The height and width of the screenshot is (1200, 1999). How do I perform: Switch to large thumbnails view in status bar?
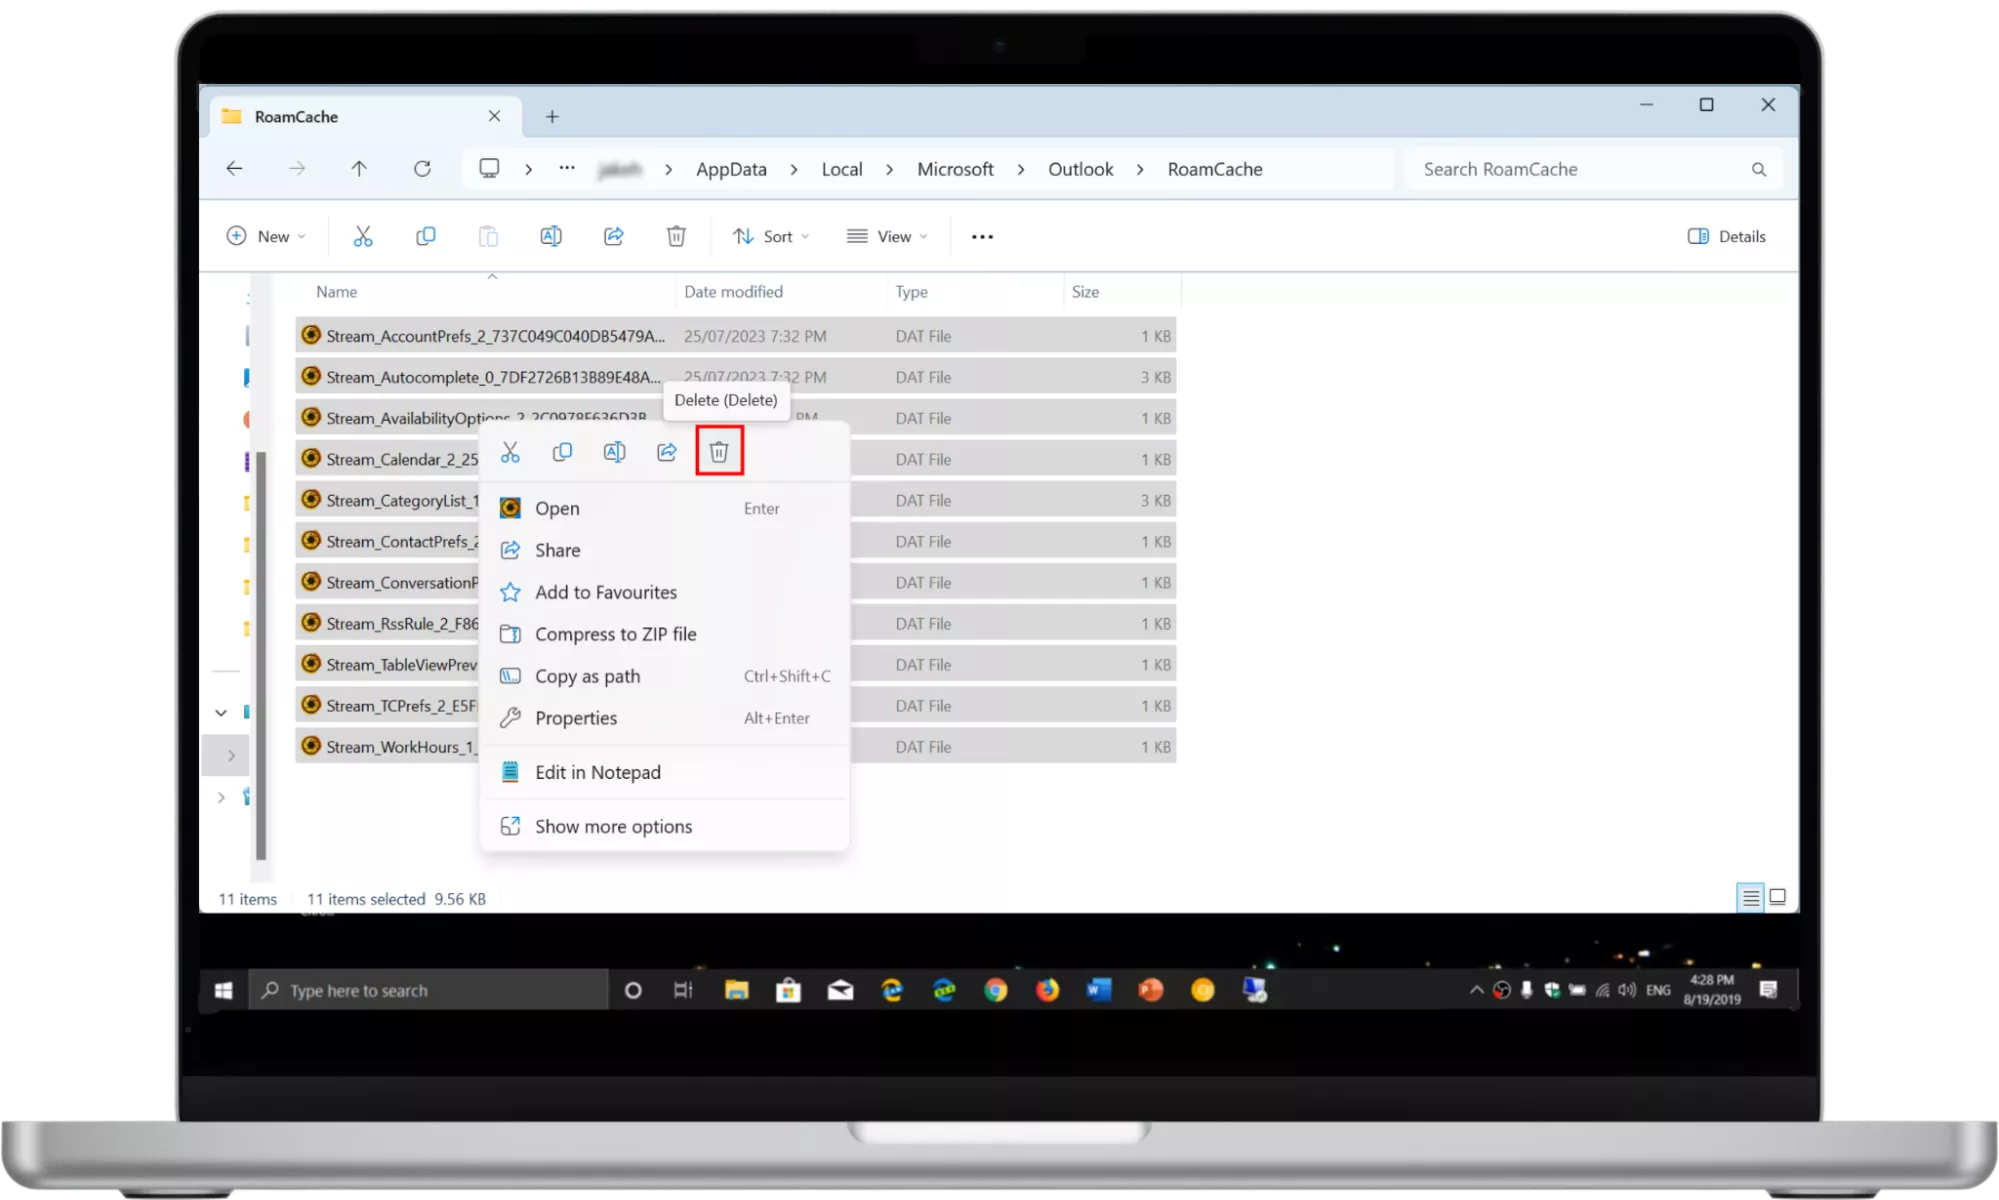point(1777,897)
